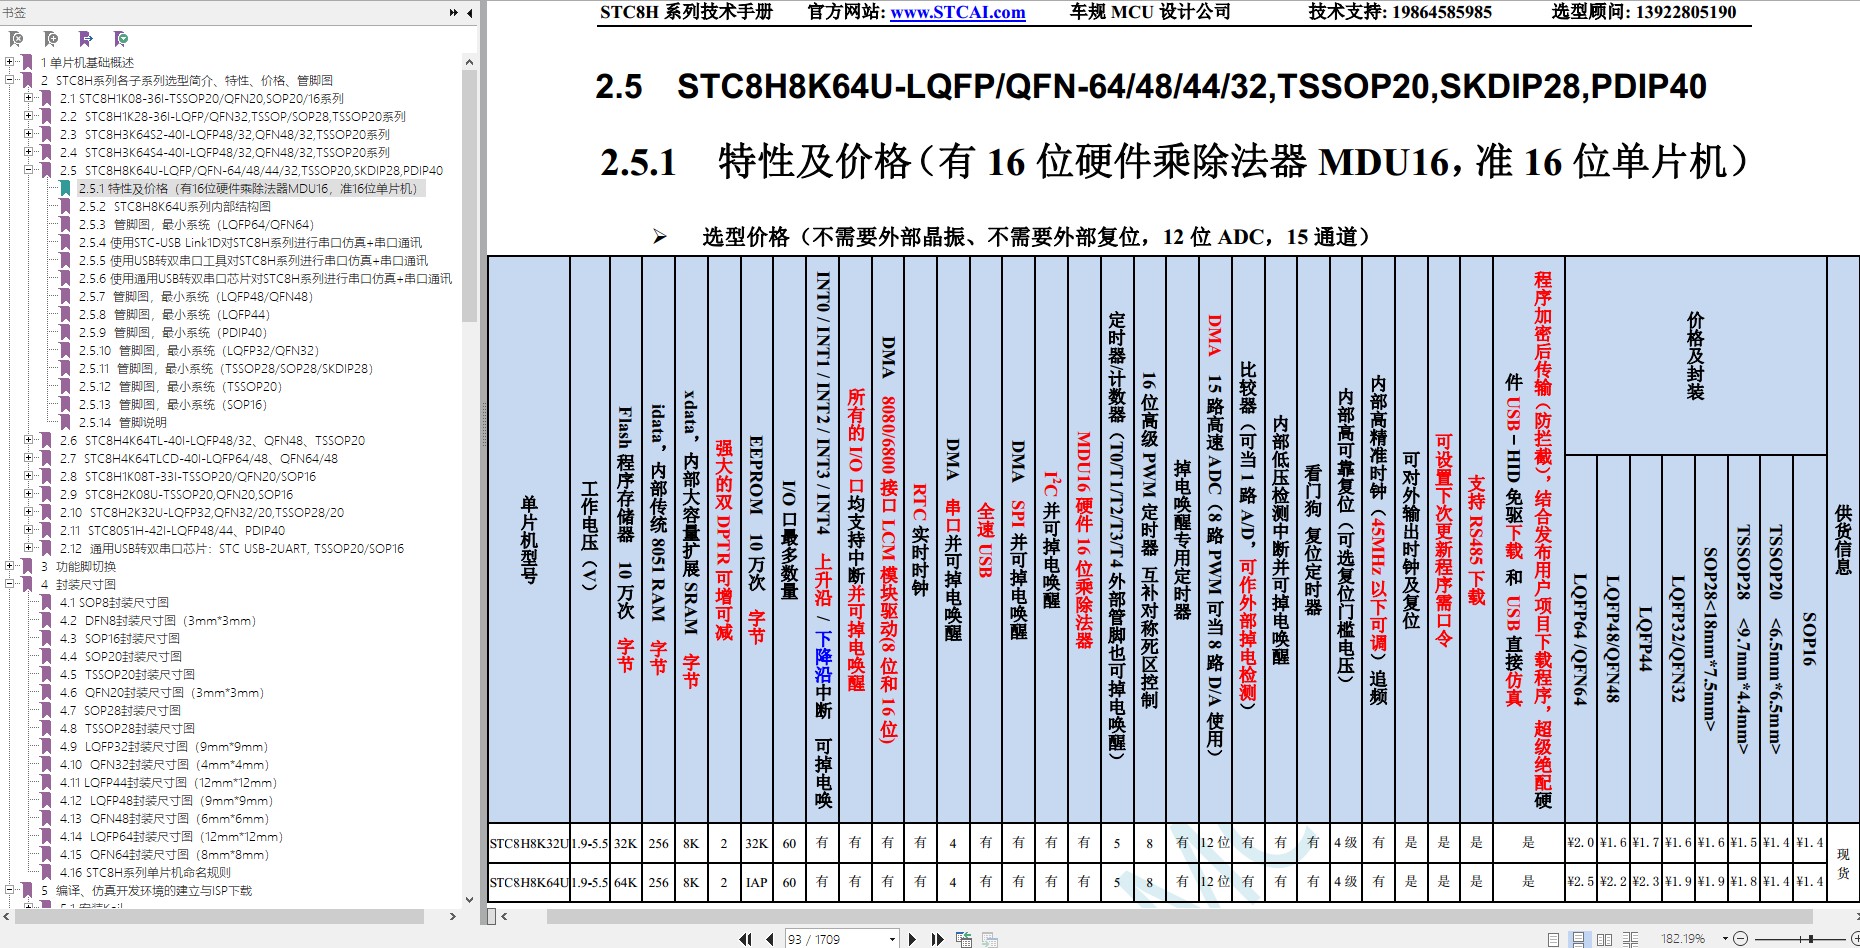Viewport: 1860px width, 948px height.
Task: Click the add new bookmark icon
Action: [x=51, y=39]
